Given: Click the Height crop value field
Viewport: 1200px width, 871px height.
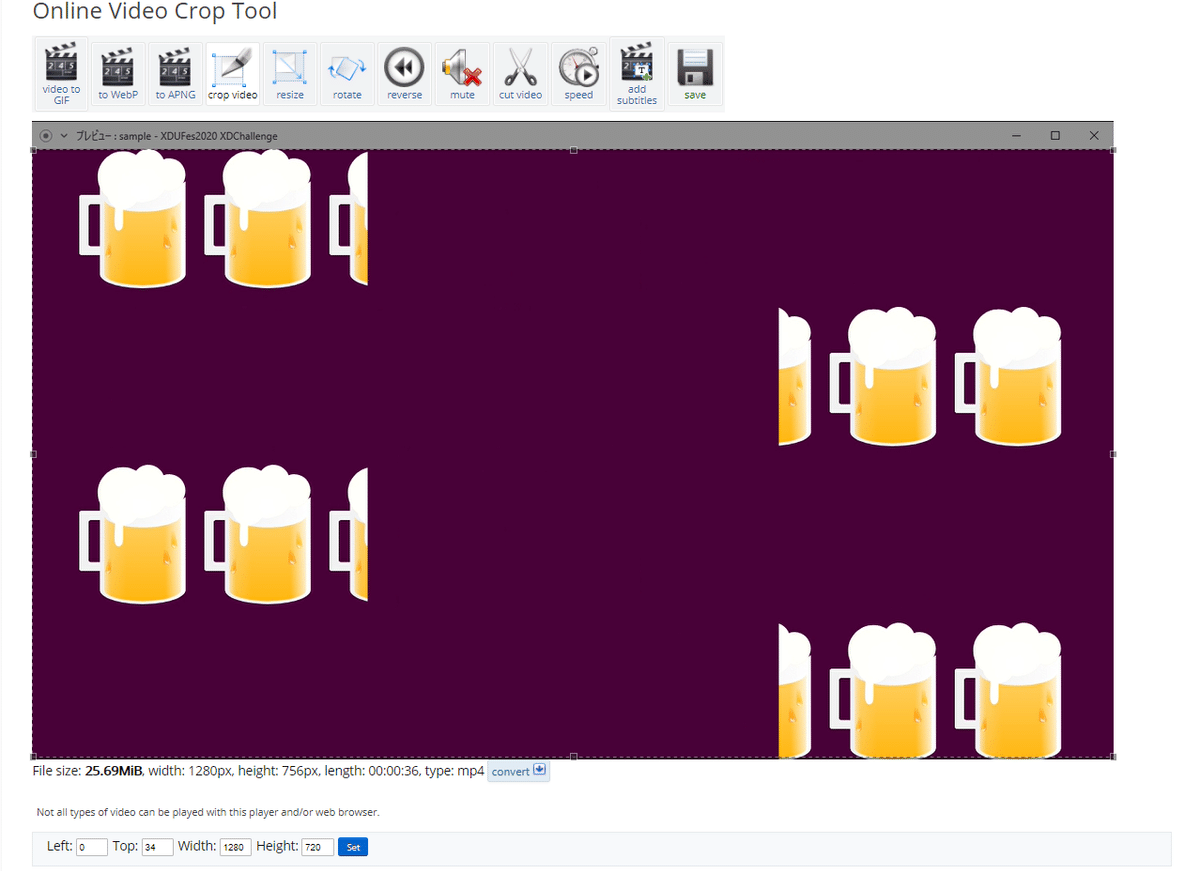Looking at the screenshot, I should (x=317, y=847).
